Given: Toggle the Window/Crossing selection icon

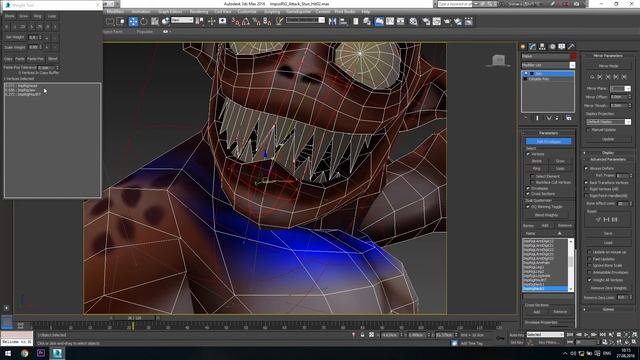Looking at the screenshot, I should pos(120,21).
